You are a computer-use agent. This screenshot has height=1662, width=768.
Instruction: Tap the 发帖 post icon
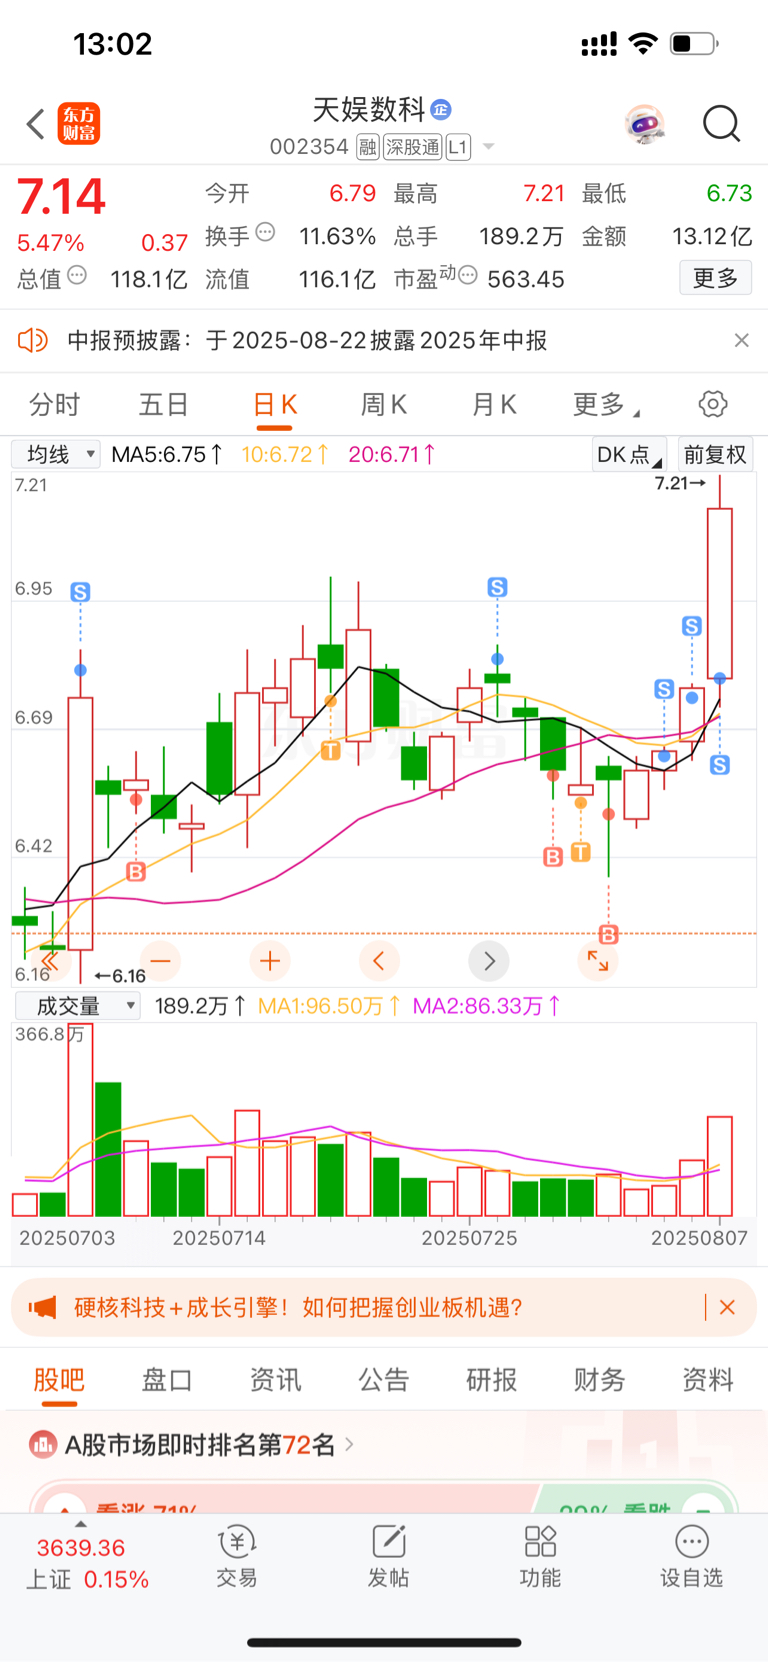click(388, 1558)
